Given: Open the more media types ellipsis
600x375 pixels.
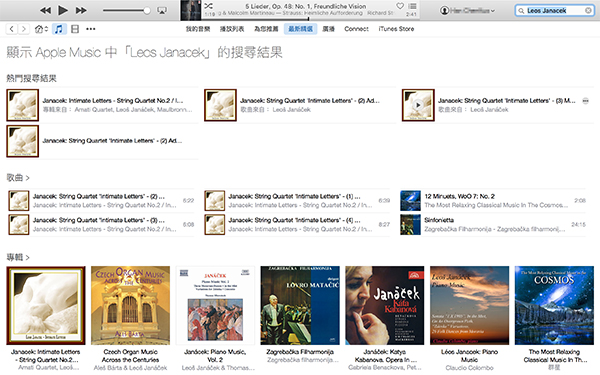Looking at the screenshot, I should click(x=91, y=29).
